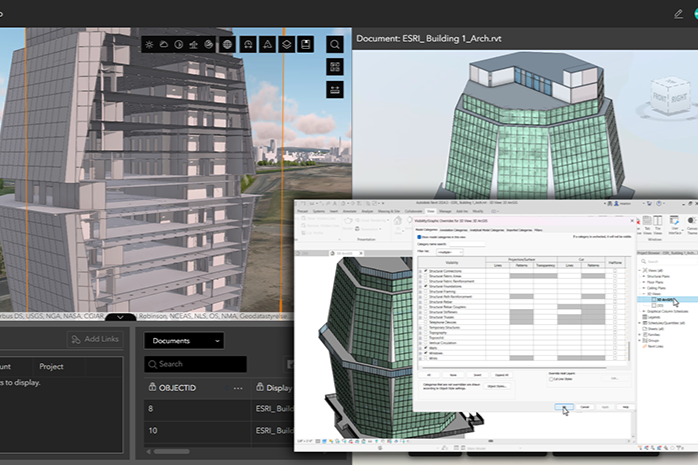Click the lock icon beside Display column

[260, 387]
